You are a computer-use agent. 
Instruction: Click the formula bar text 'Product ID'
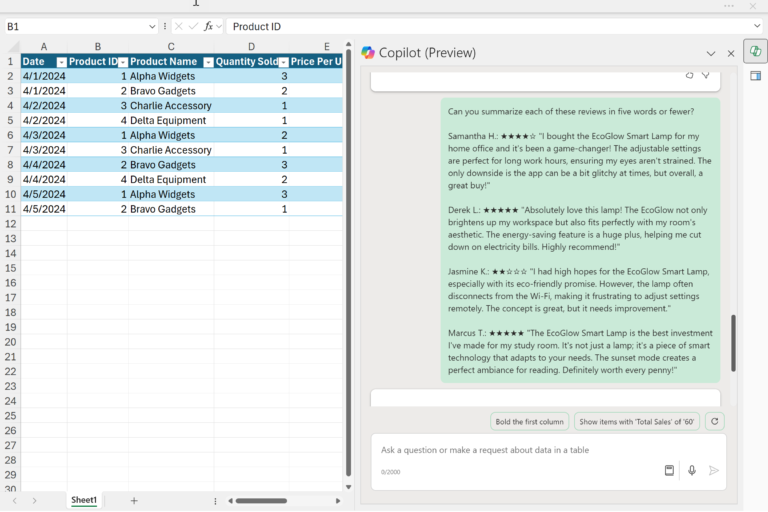click(257, 26)
